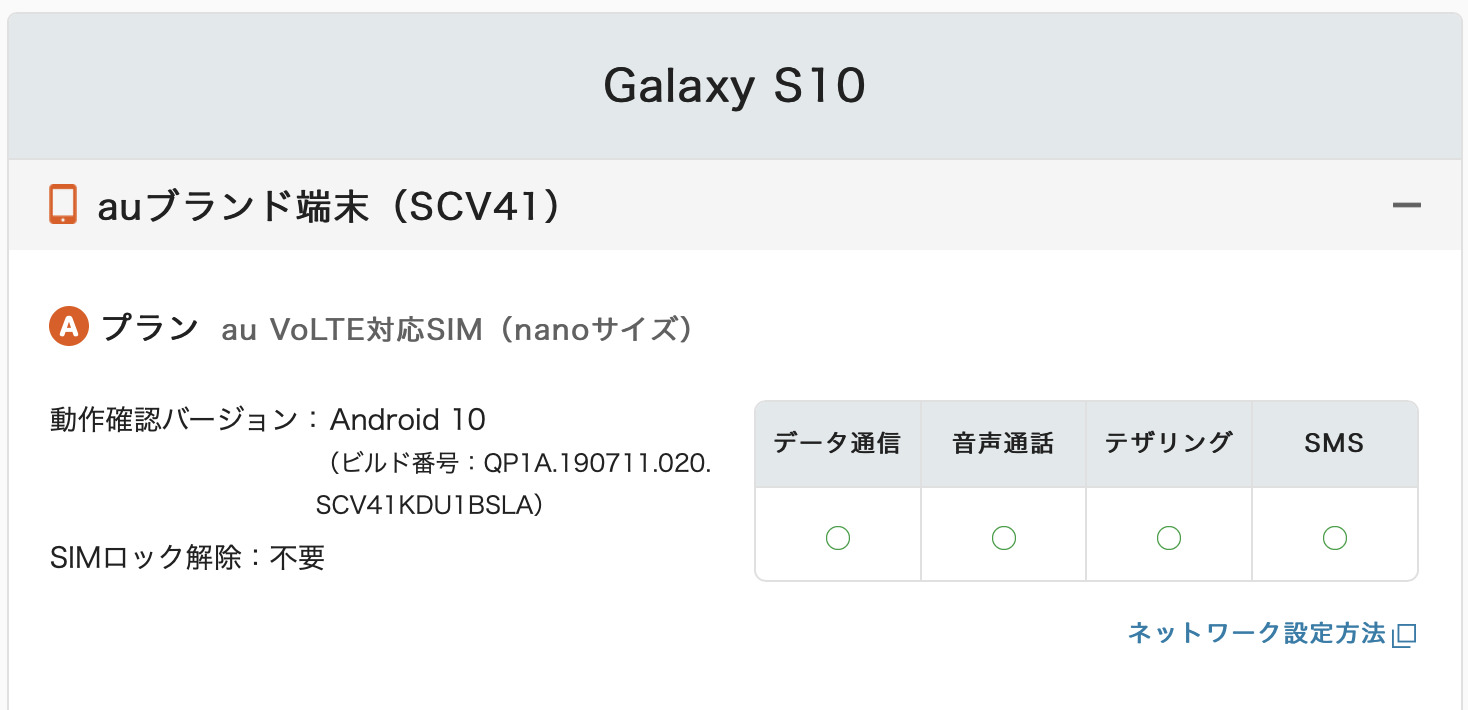Click the green circle under テザリング
This screenshot has width=1468, height=710.
[1169, 538]
